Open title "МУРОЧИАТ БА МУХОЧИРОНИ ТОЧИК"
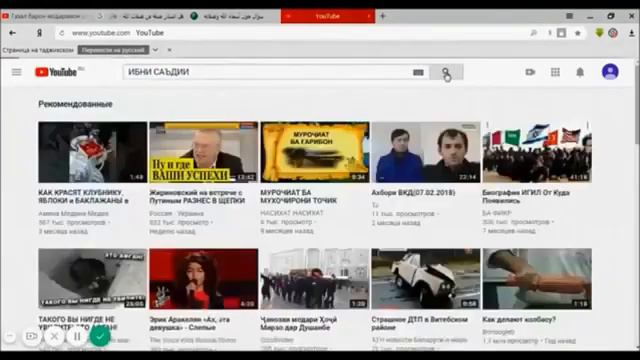 click(299, 197)
